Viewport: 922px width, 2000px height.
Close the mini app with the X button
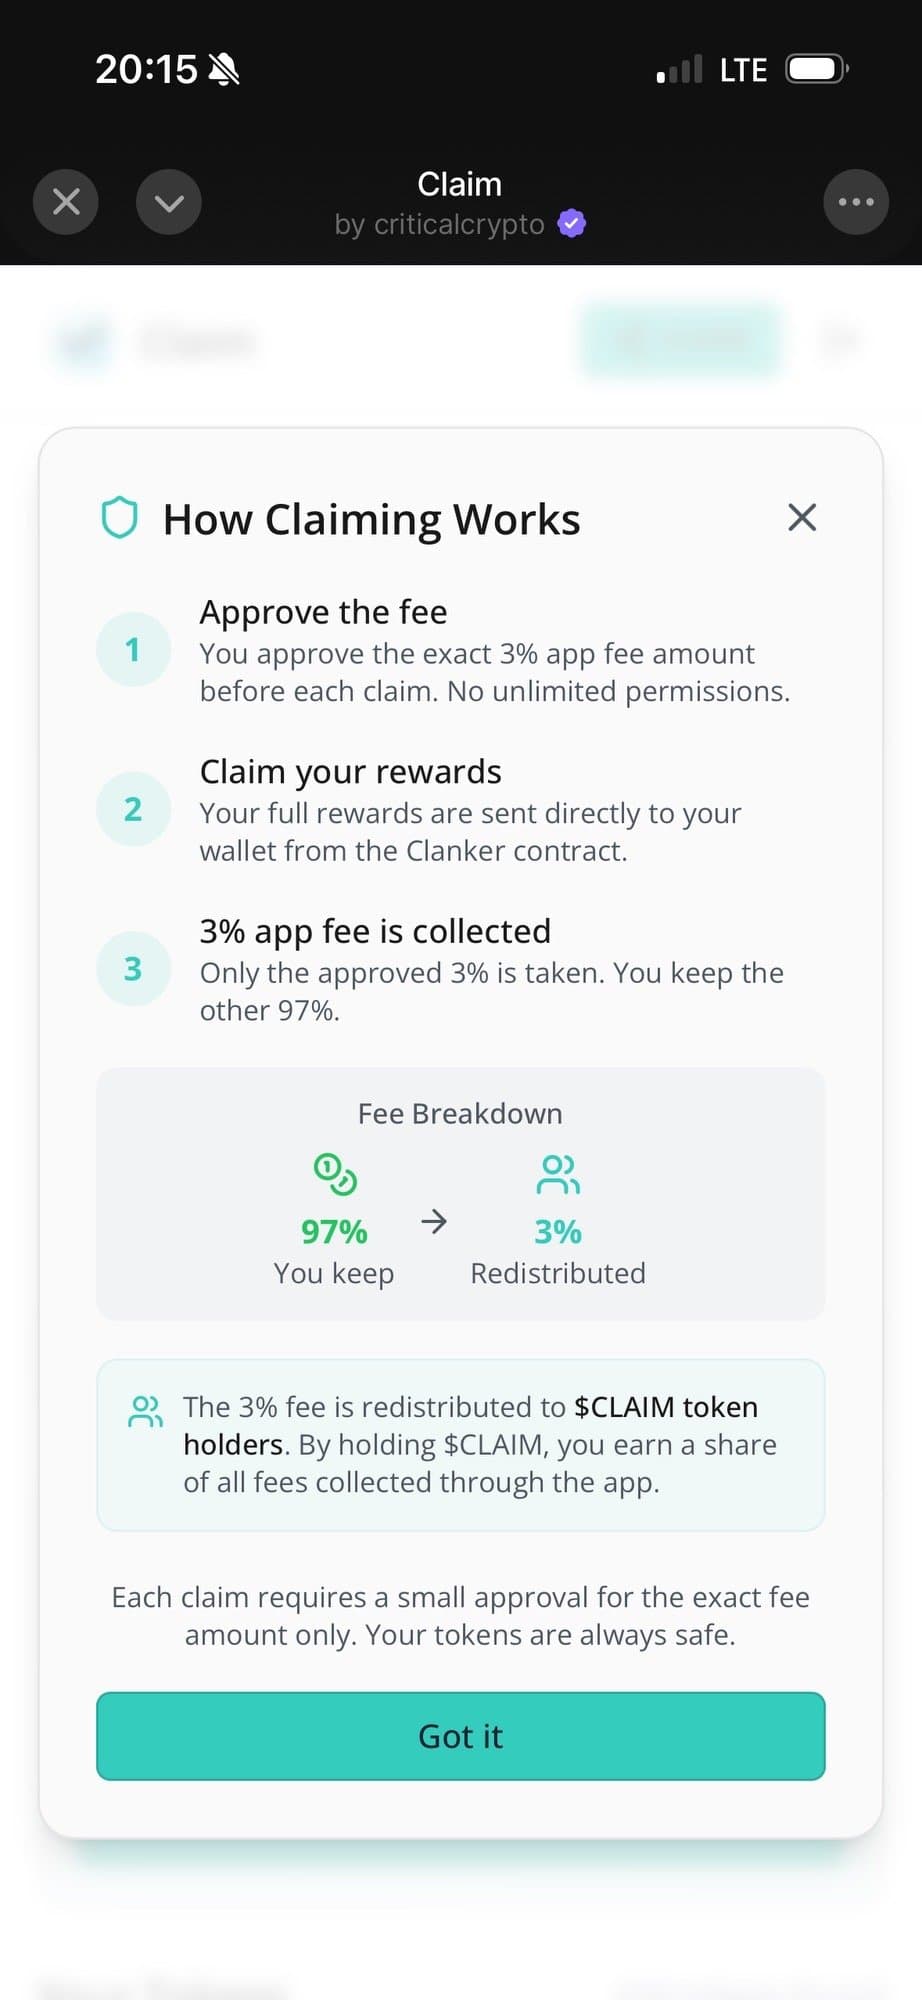(x=66, y=202)
